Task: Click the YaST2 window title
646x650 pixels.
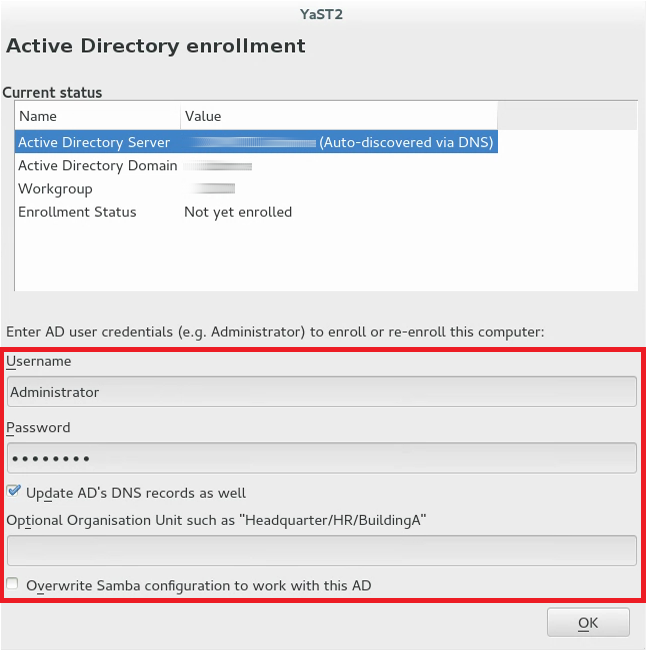Action: click(322, 15)
